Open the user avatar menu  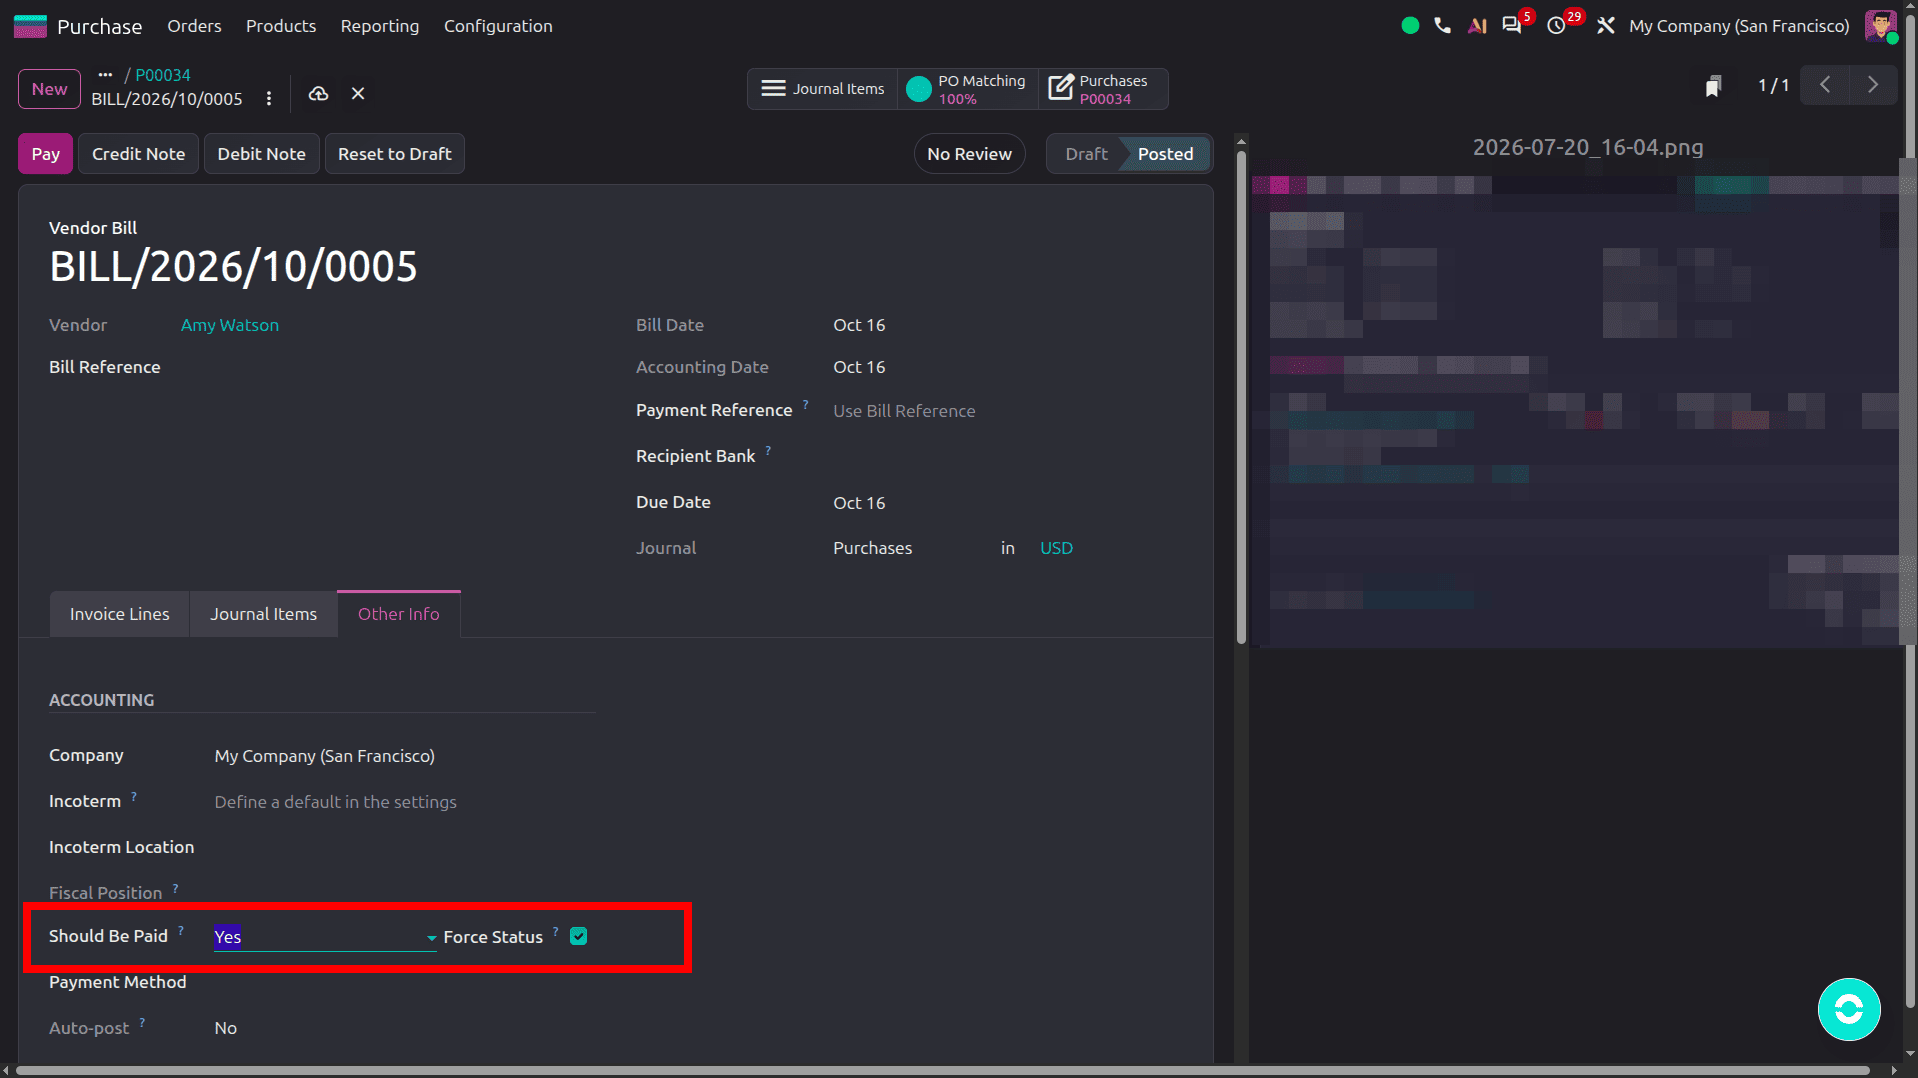tap(1880, 26)
